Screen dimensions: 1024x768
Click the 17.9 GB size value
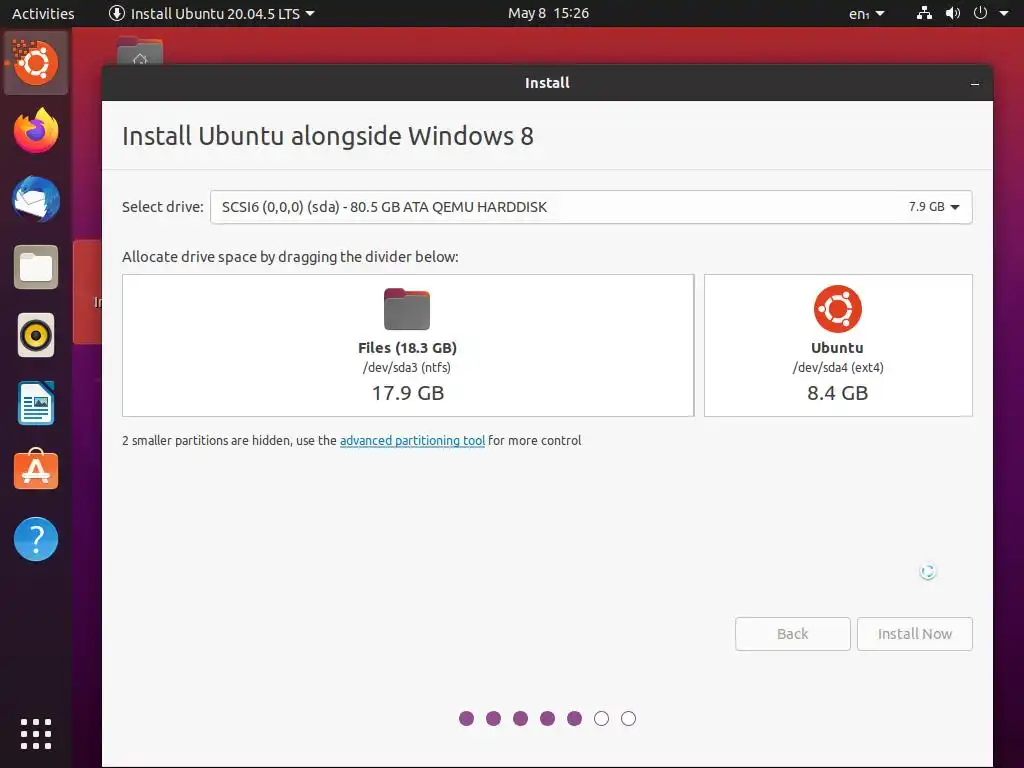(408, 393)
